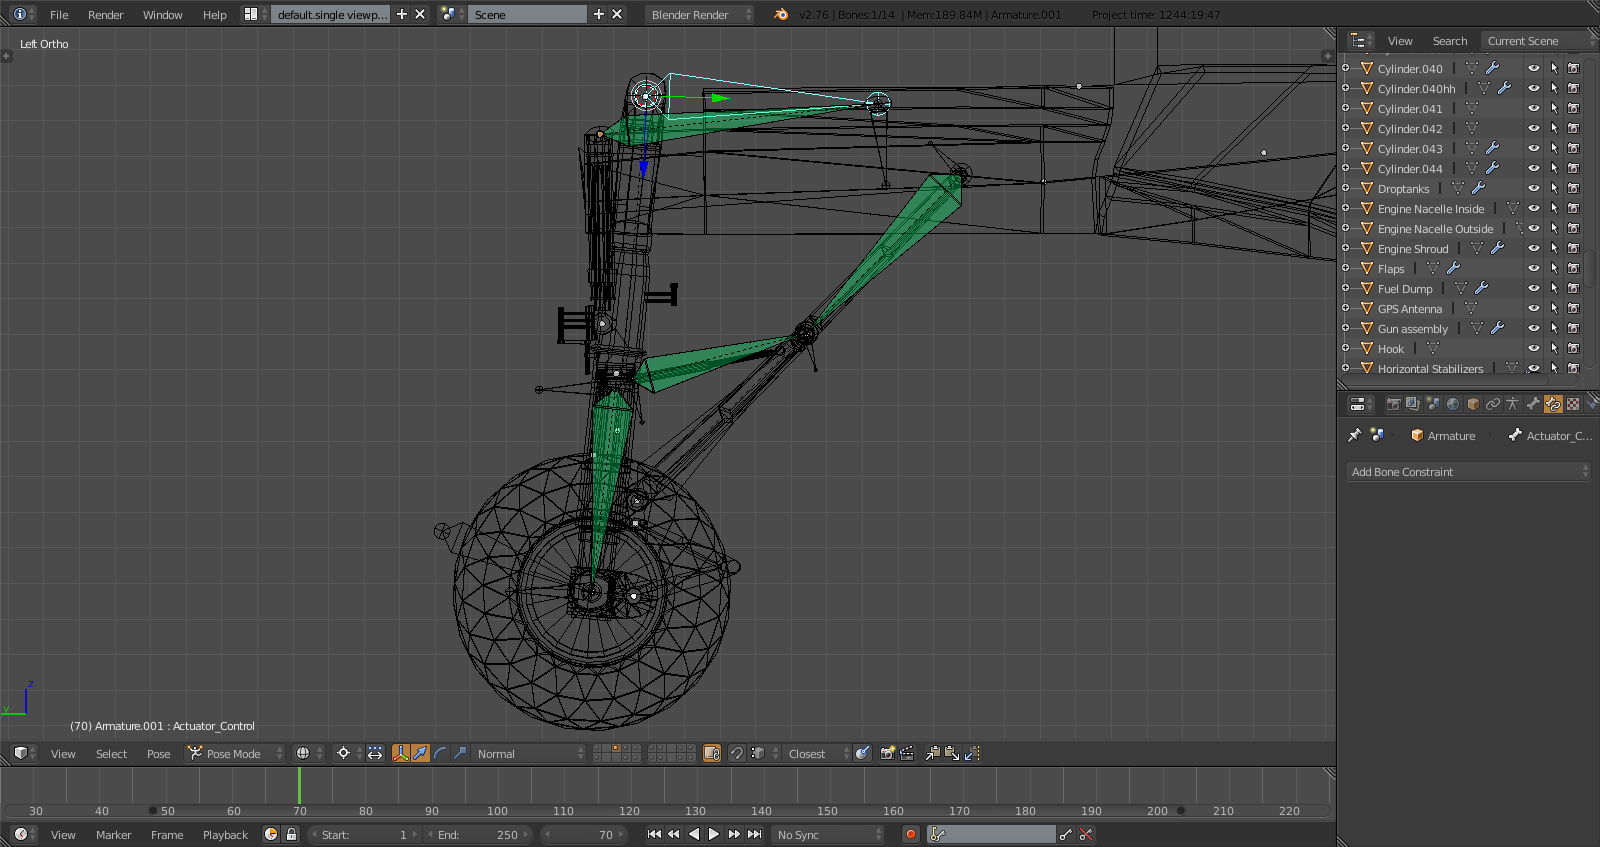
Task: Click the End frame 250 field
Action: tap(479, 834)
